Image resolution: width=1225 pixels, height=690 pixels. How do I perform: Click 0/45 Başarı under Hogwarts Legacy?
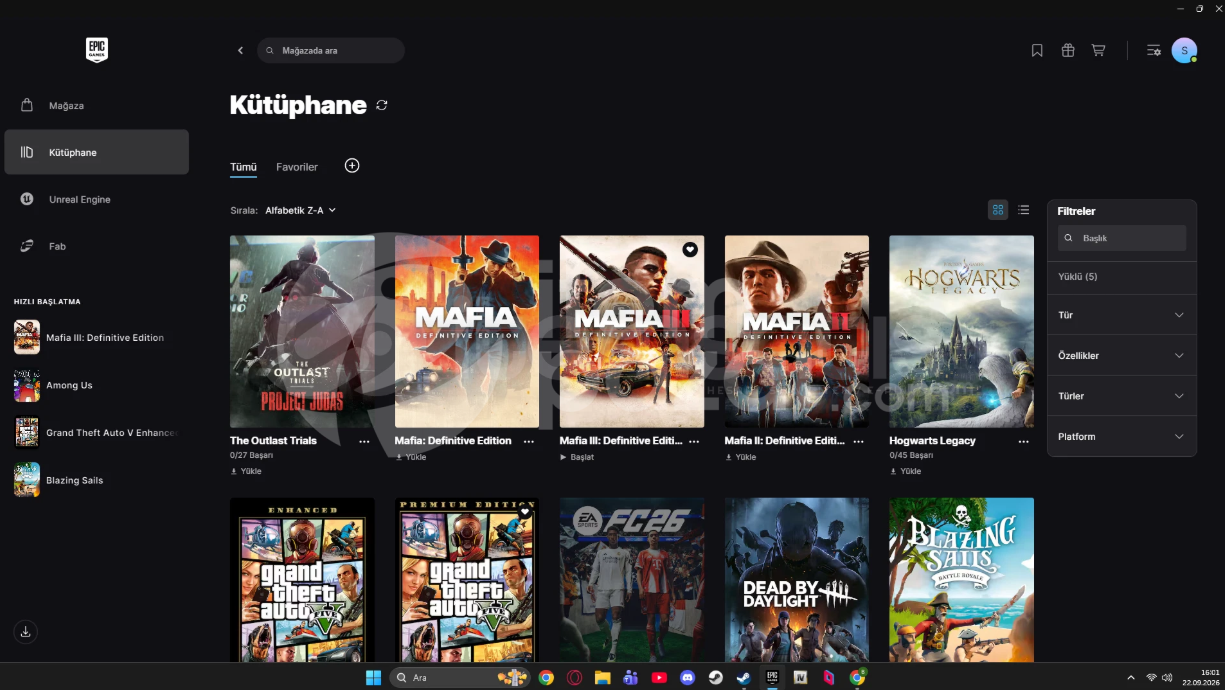(911, 455)
